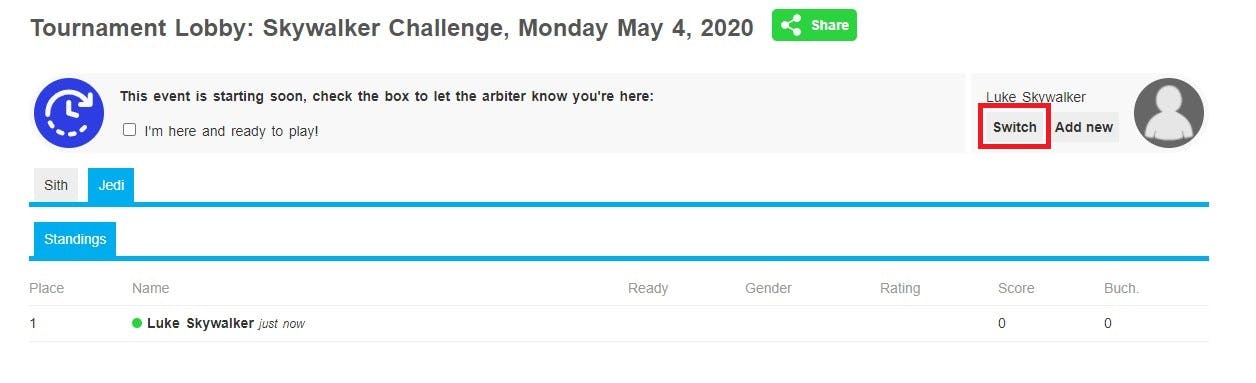Open the Standings tab
The height and width of the screenshot is (383, 1256).
(75, 239)
